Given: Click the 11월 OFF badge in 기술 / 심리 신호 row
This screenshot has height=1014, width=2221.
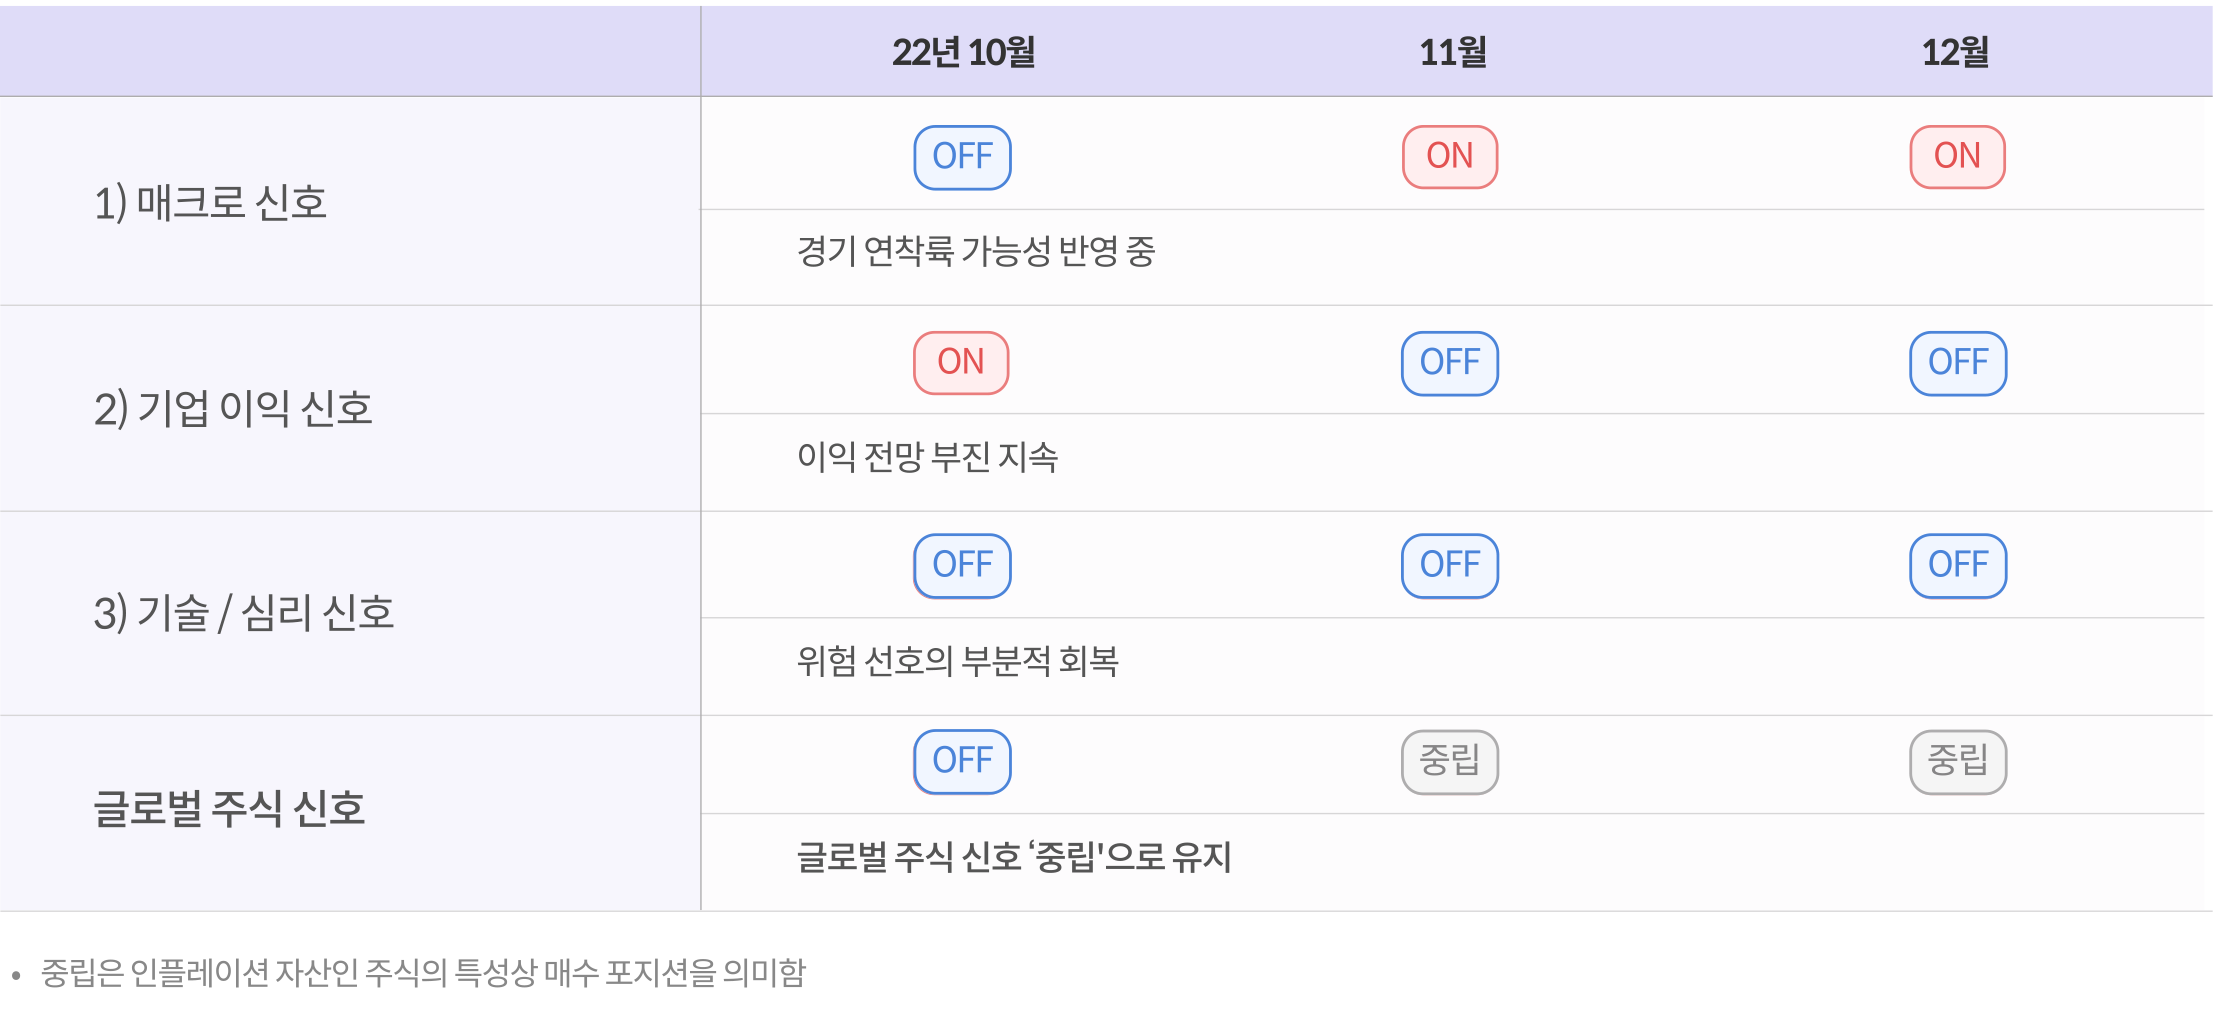Looking at the screenshot, I should coord(1449,566).
